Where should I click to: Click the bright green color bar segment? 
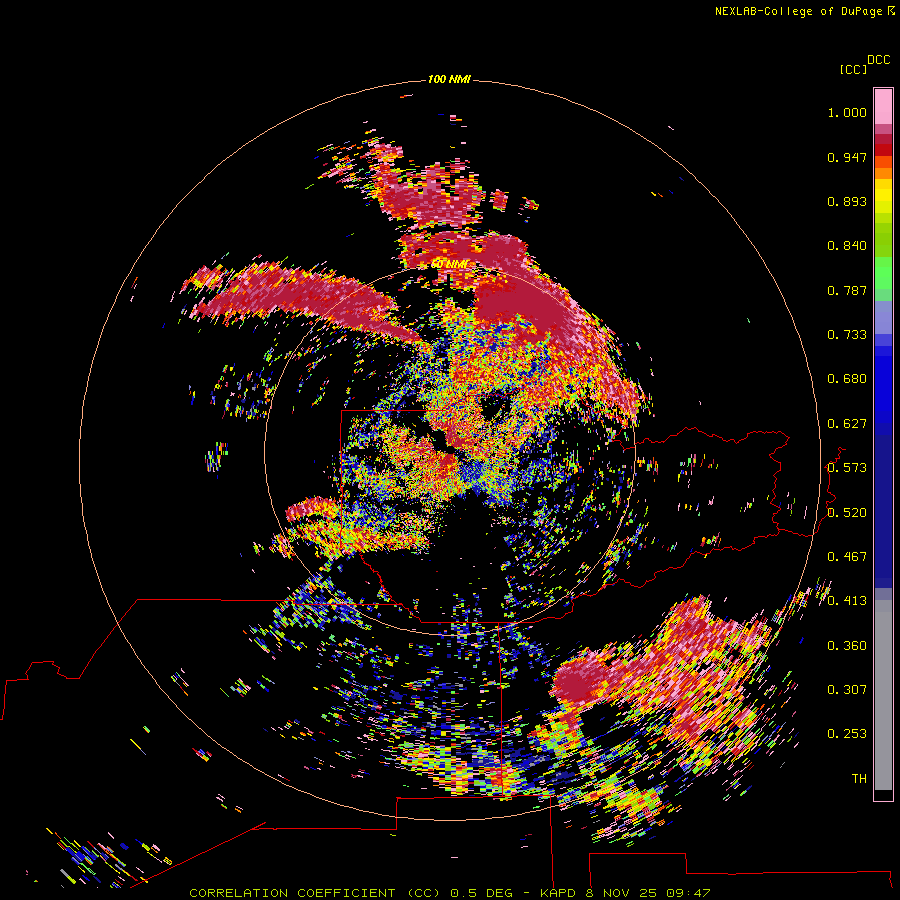click(883, 273)
